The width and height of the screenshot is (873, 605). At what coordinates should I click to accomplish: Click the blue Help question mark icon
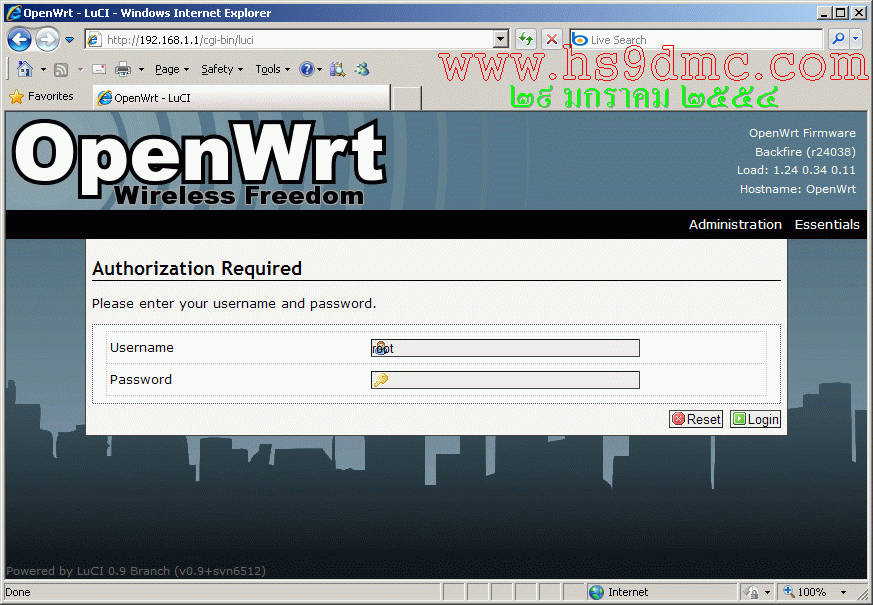click(x=307, y=69)
